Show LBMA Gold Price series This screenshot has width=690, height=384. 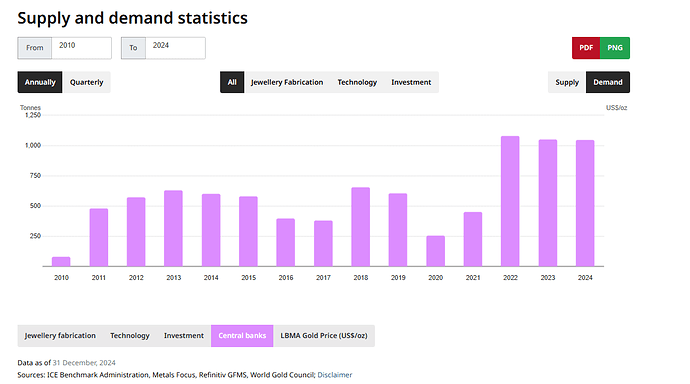point(324,336)
